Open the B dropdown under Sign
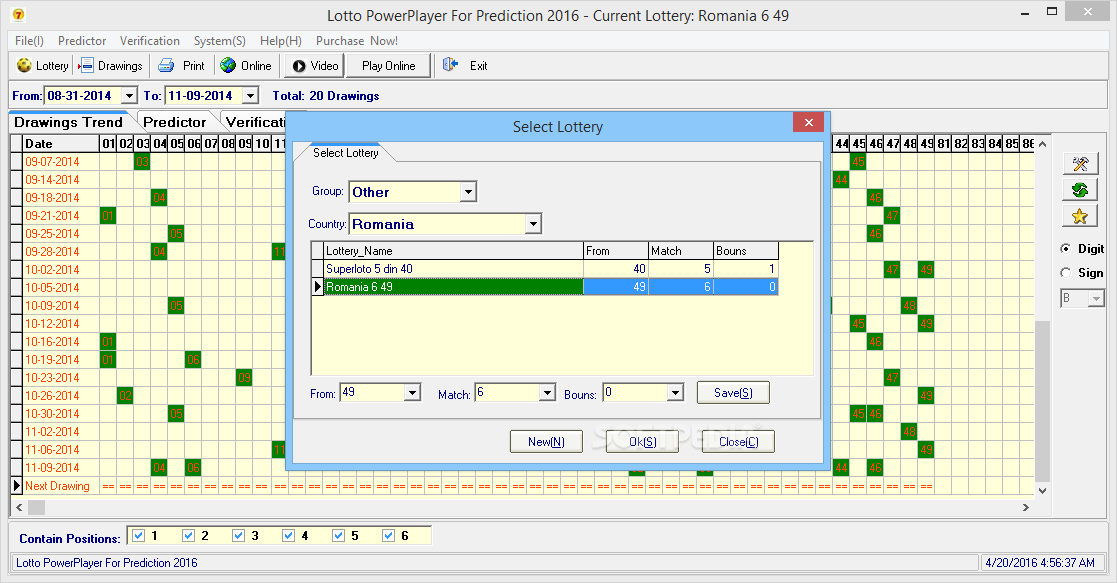This screenshot has width=1117, height=583. 1096,299
